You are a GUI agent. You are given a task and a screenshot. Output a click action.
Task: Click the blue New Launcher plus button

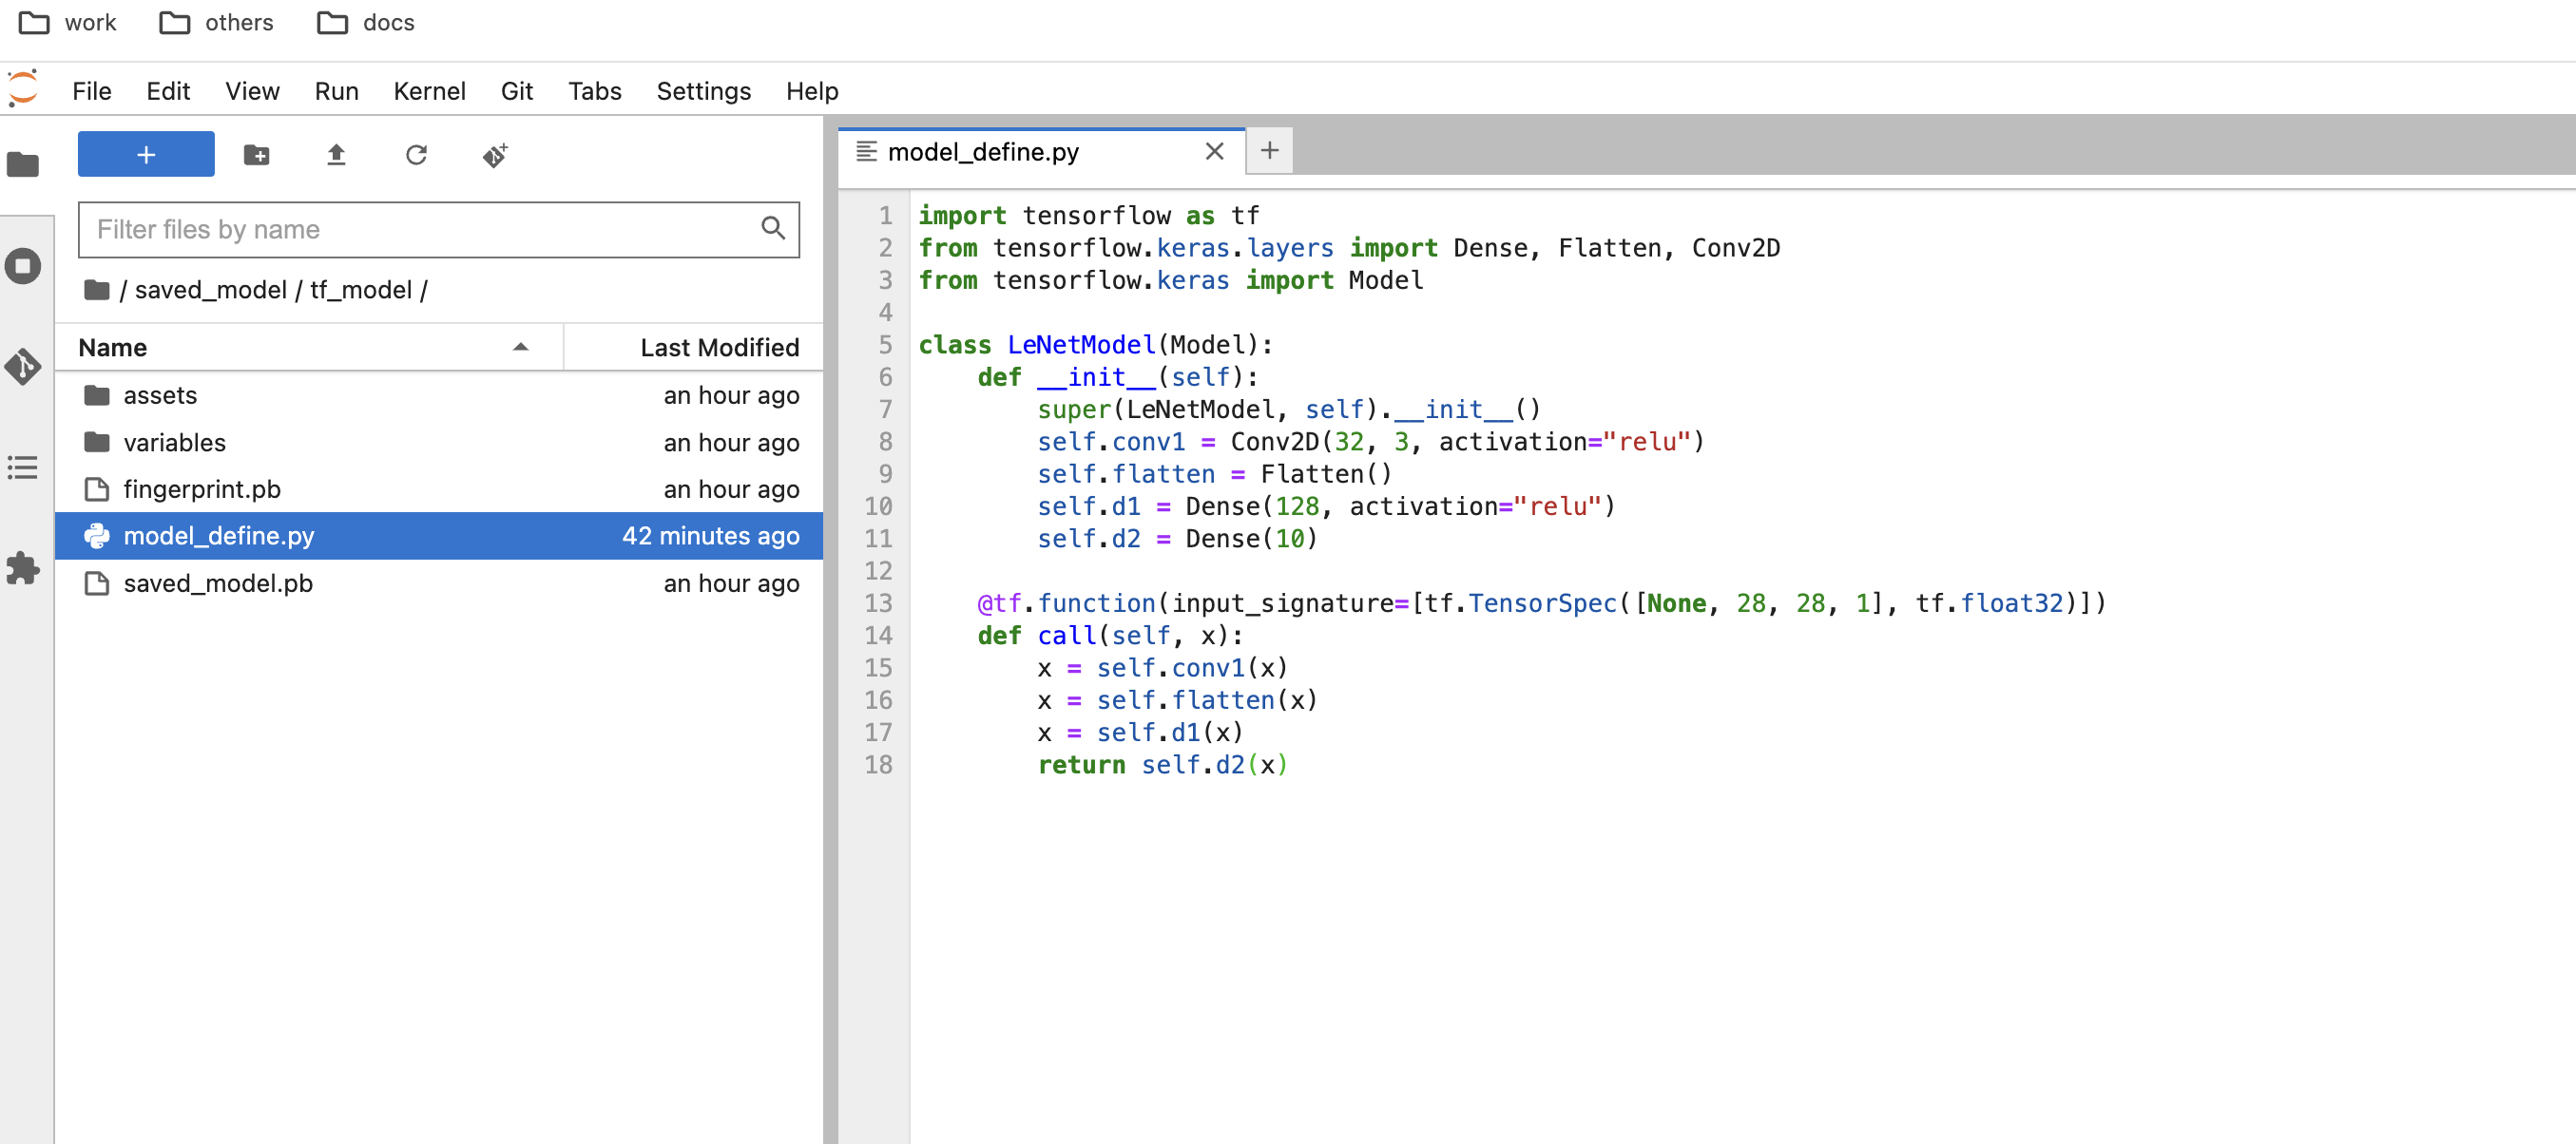146,155
